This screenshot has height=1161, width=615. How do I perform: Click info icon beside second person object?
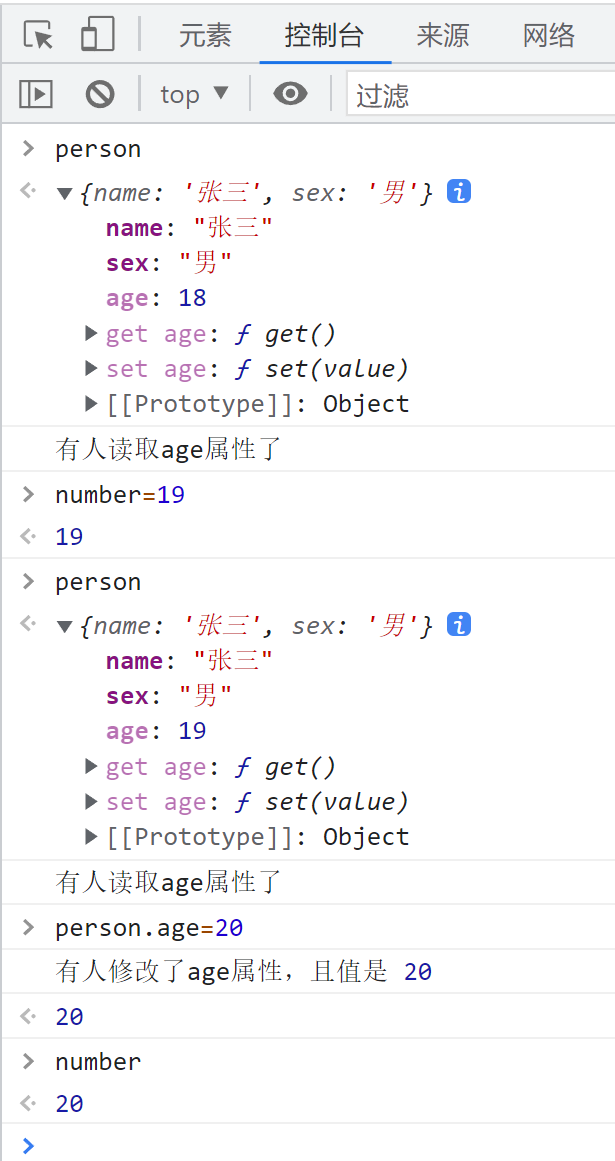459,625
